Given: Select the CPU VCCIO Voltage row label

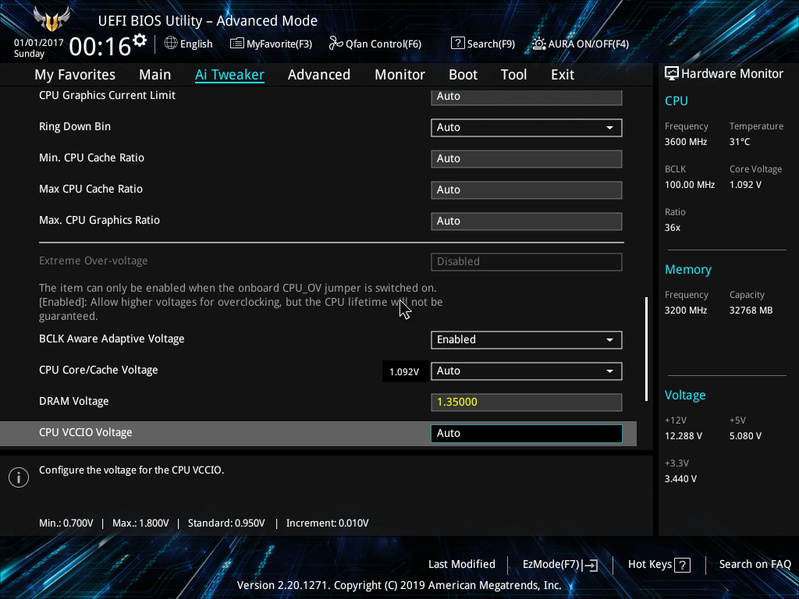Looking at the screenshot, I should click(86, 432).
